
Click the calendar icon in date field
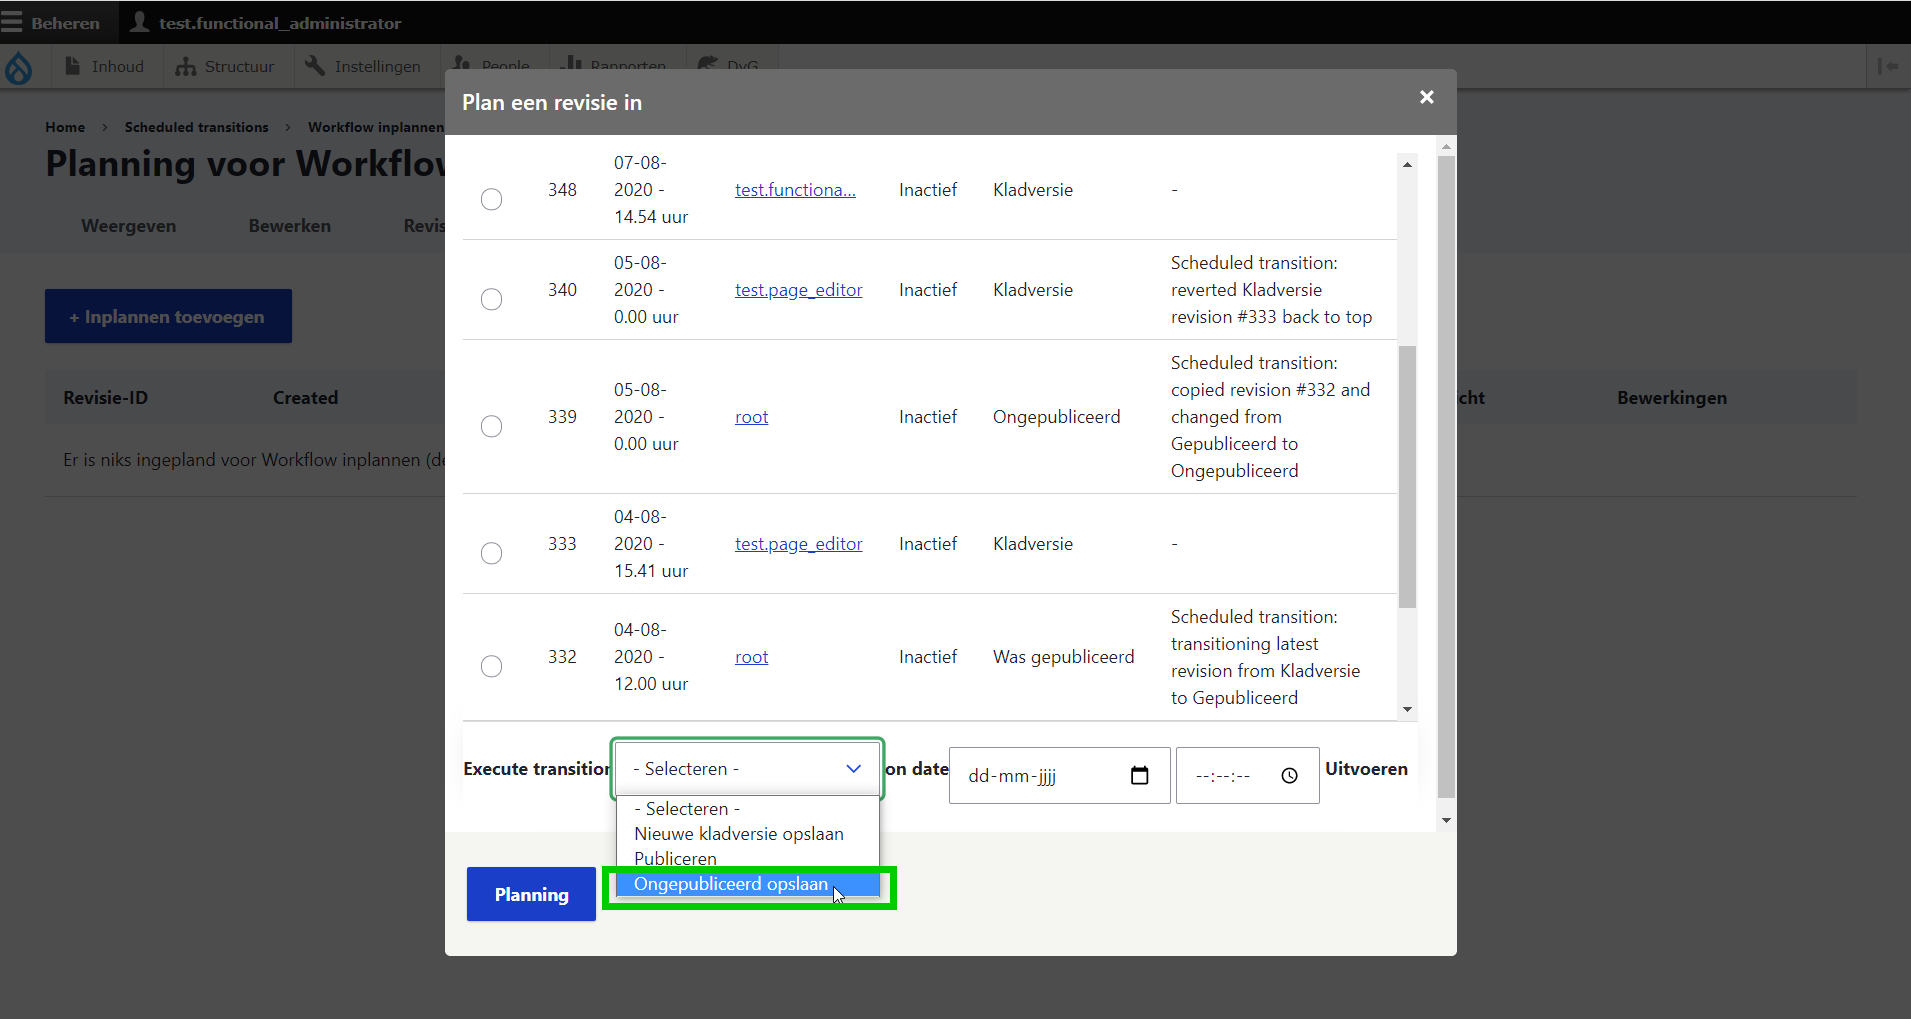tap(1139, 776)
